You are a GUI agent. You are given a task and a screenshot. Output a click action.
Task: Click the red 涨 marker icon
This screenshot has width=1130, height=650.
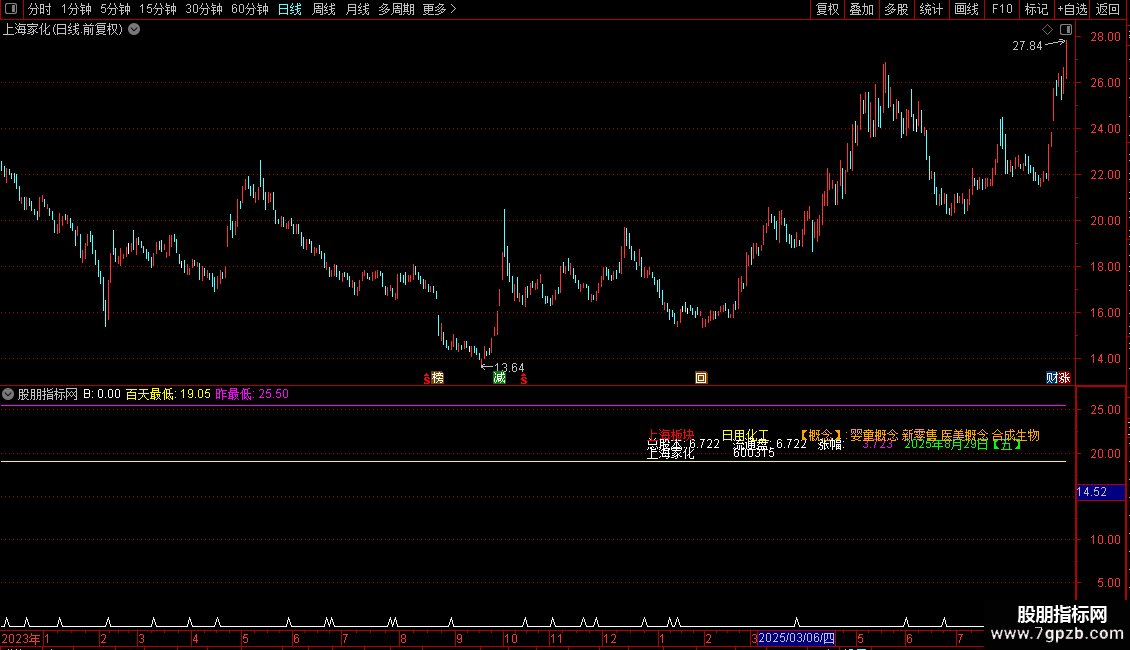(x=1064, y=378)
